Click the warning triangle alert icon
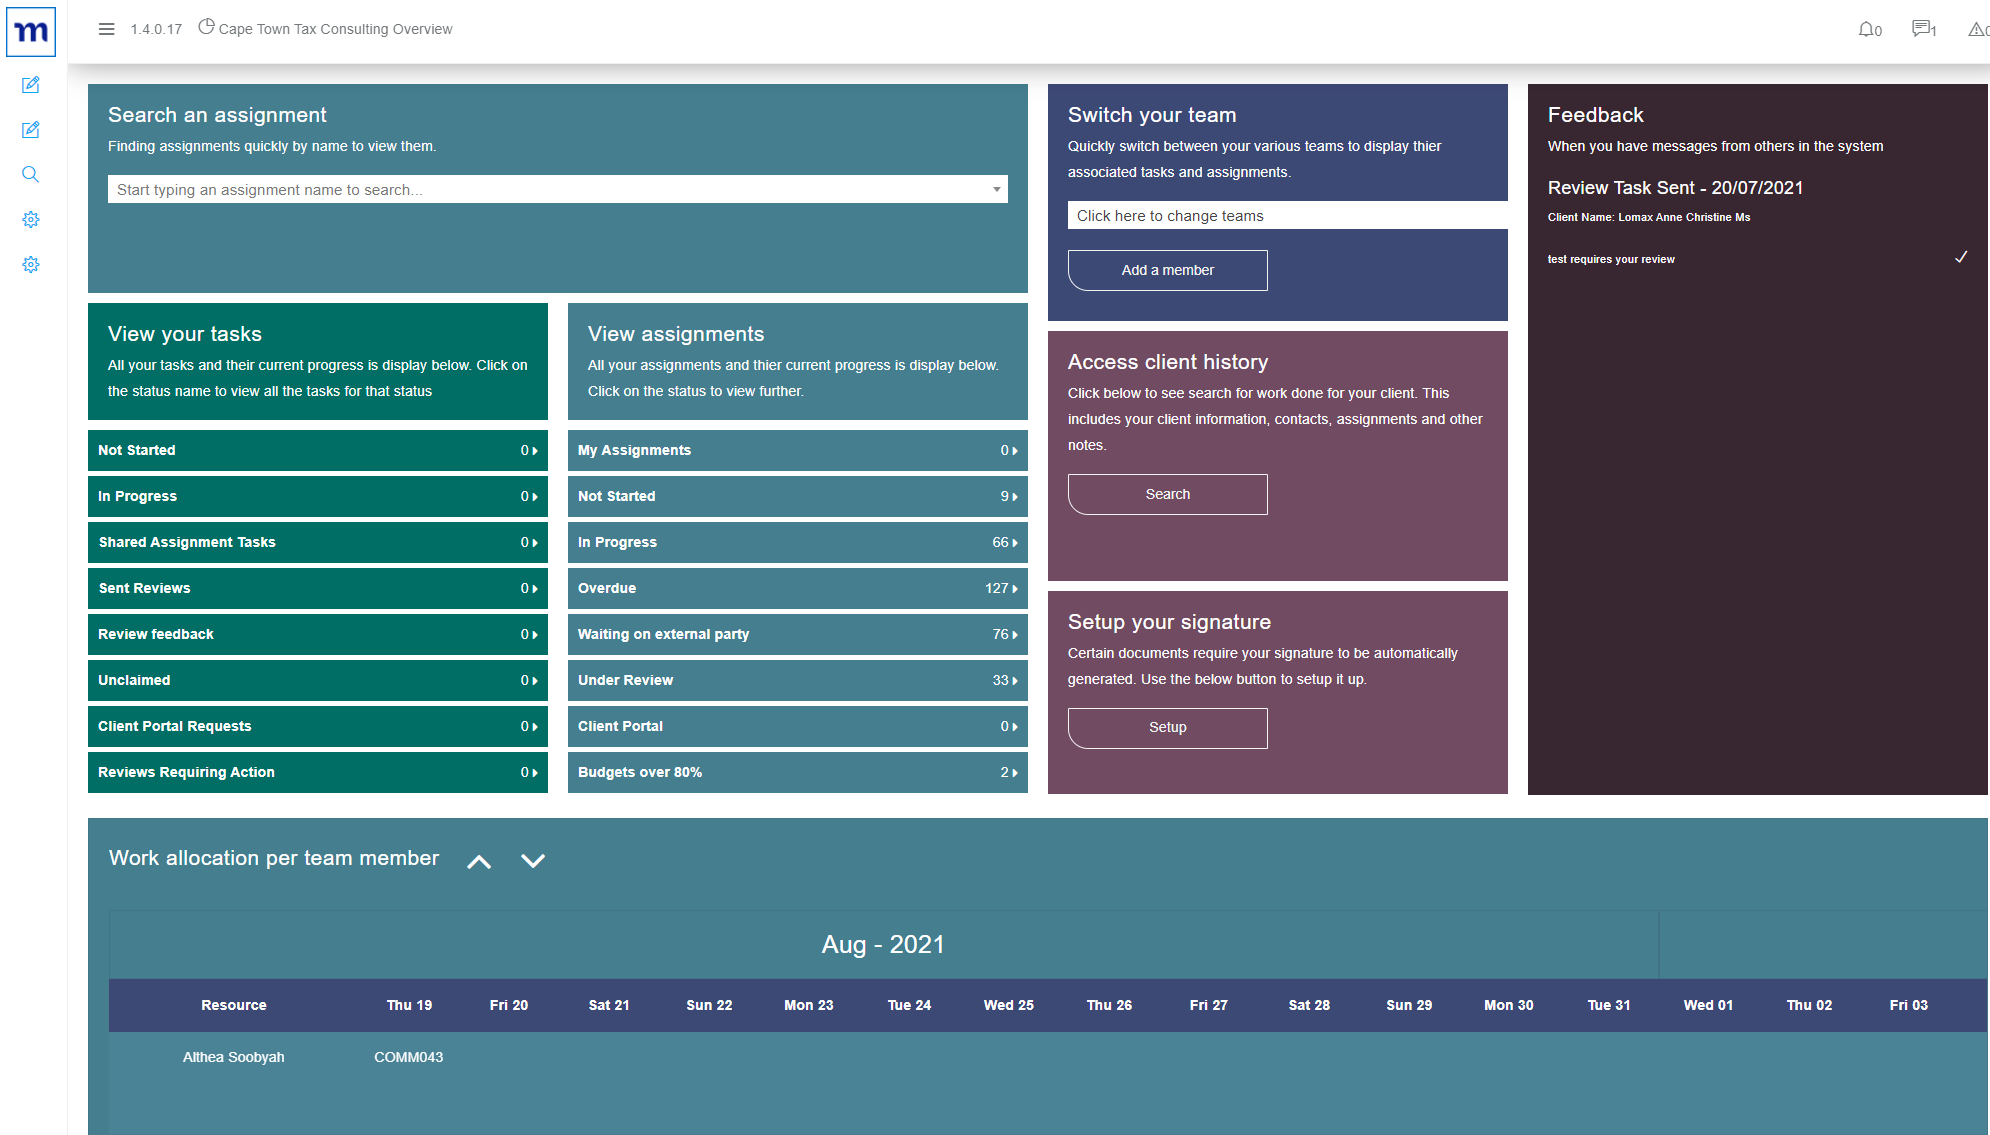The height and width of the screenshot is (1135, 1990). [x=1976, y=29]
